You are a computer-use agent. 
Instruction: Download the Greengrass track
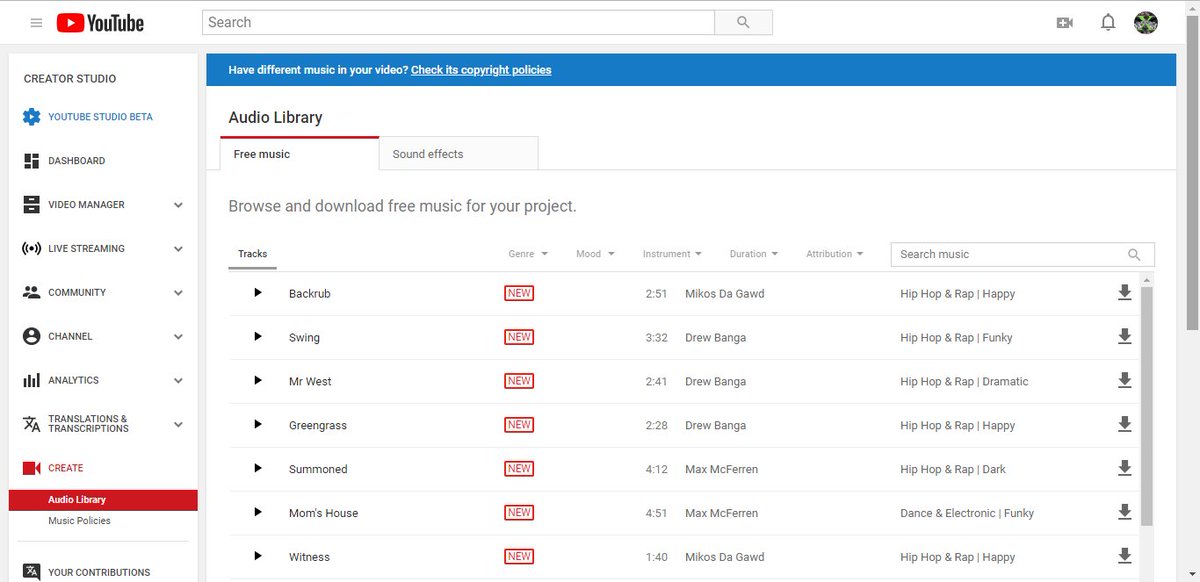pos(1124,425)
